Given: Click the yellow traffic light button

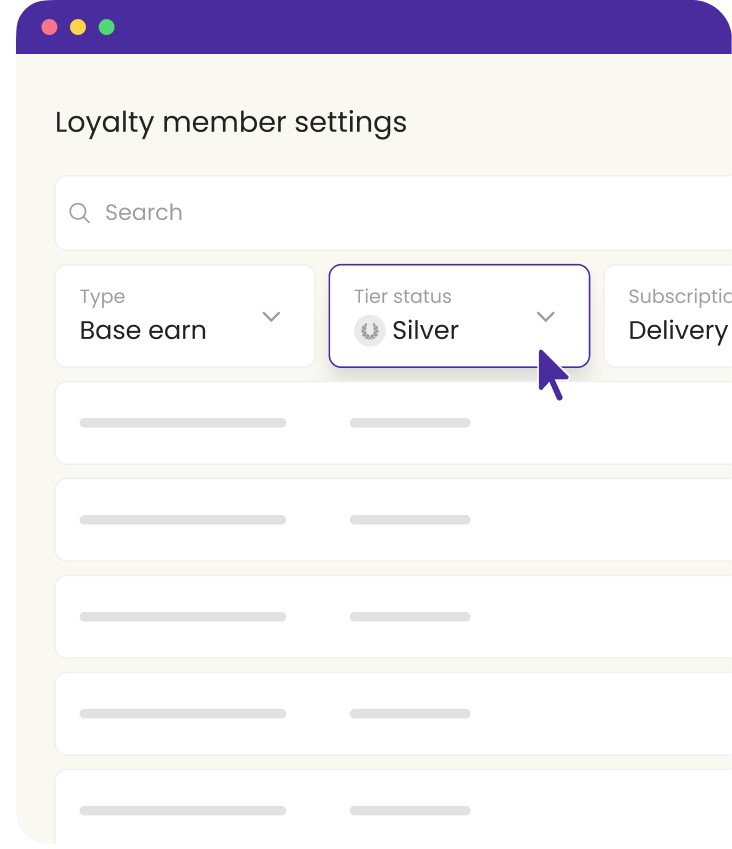Looking at the screenshot, I should pos(77,28).
